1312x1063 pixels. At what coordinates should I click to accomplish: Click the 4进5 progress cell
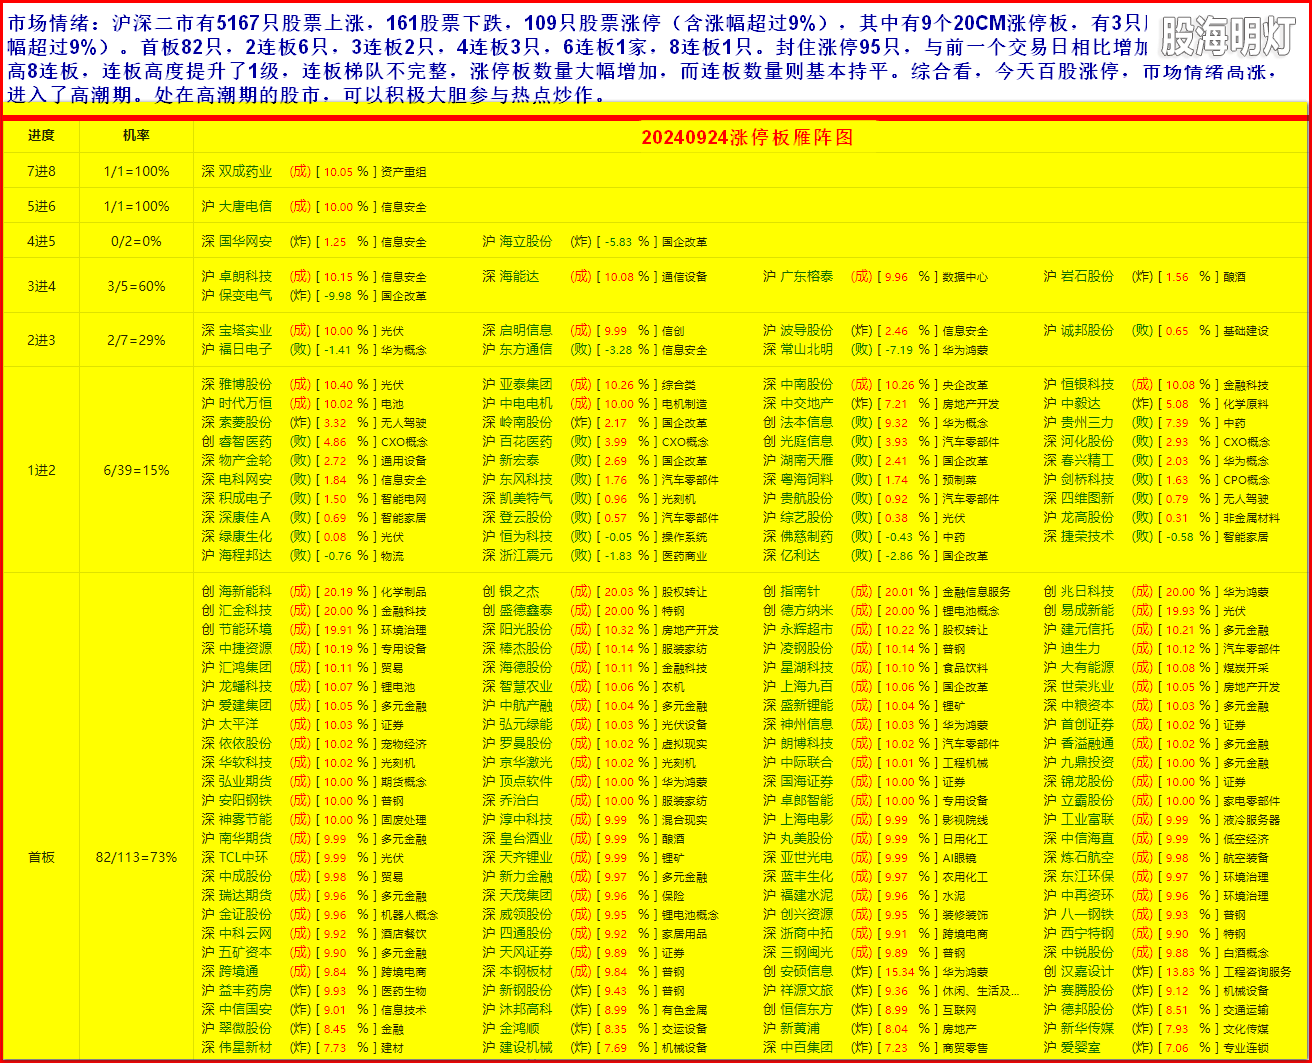pos(41,241)
